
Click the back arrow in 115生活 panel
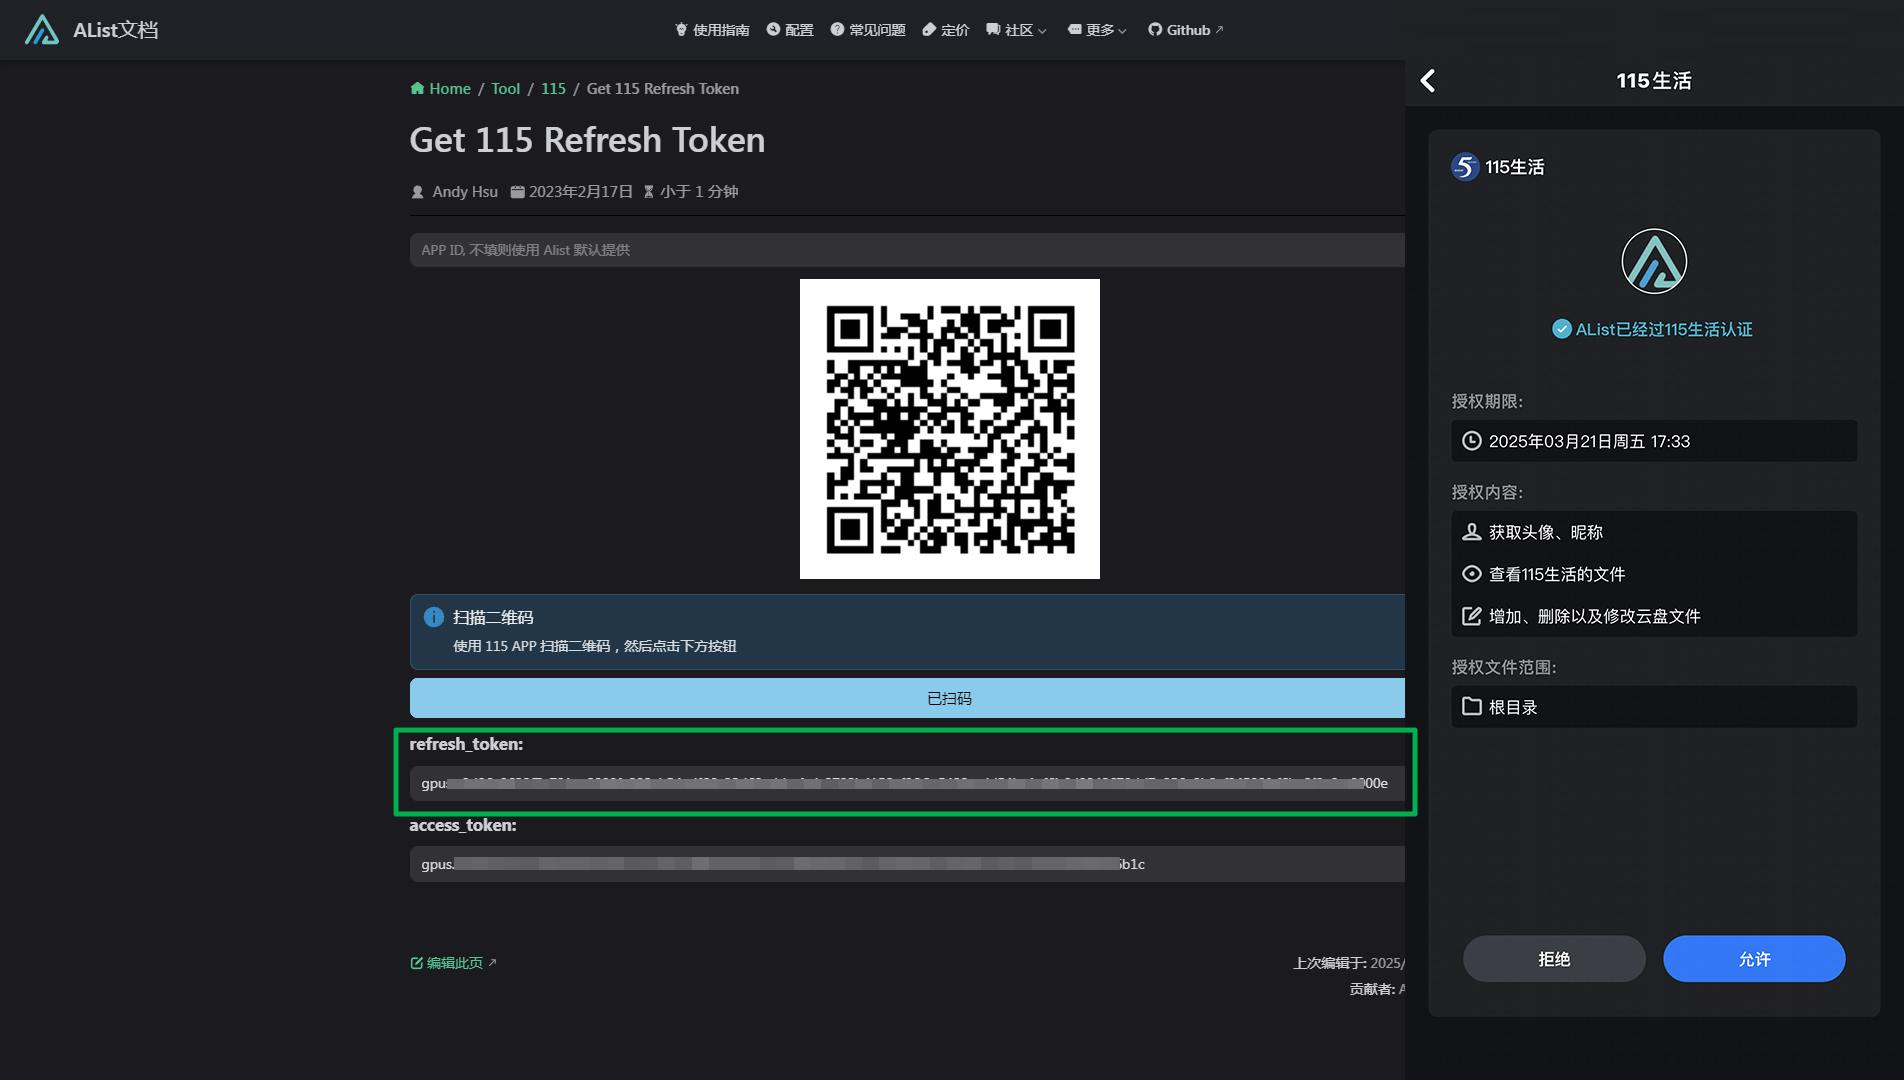pyautogui.click(x=1428, y=81)
